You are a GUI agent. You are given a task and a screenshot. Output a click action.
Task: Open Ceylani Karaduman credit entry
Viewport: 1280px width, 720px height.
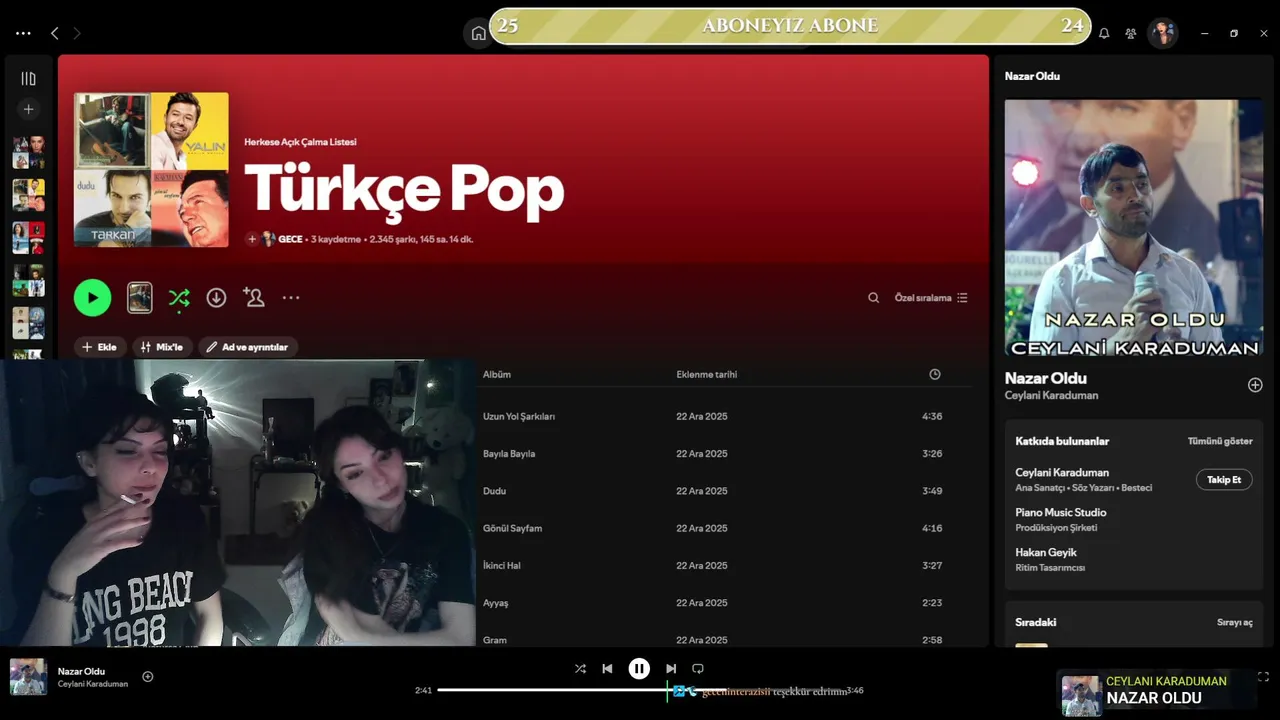[x=1061, y=472]
